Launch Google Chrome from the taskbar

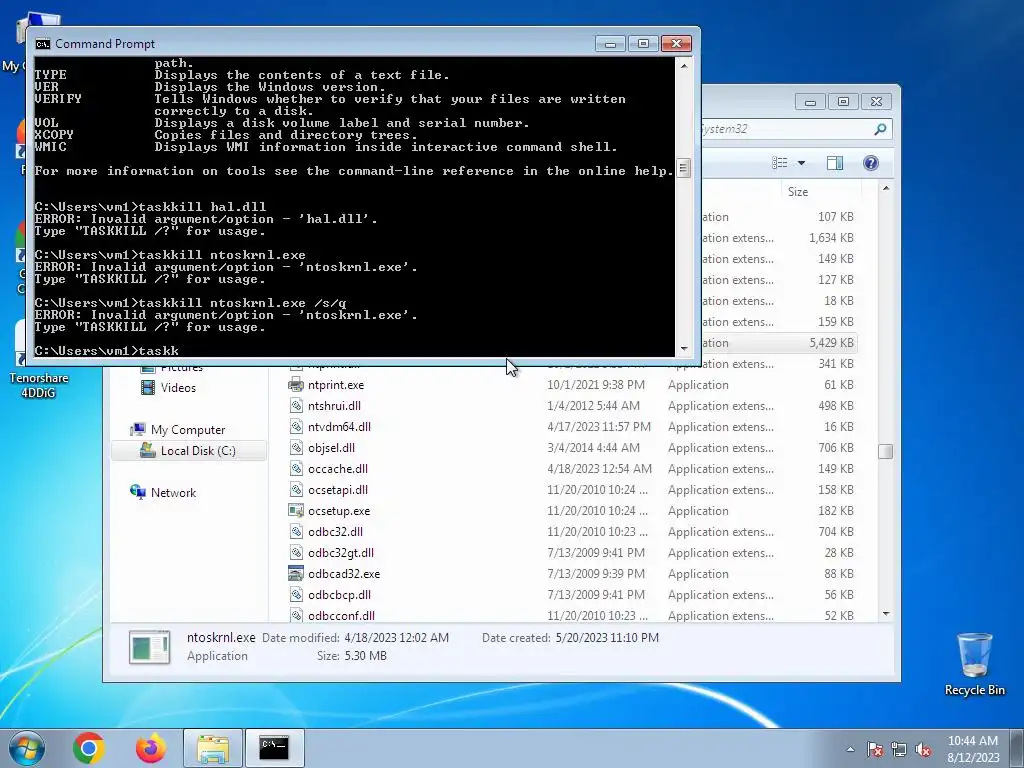pyautogui.click(x=89, y=748)
